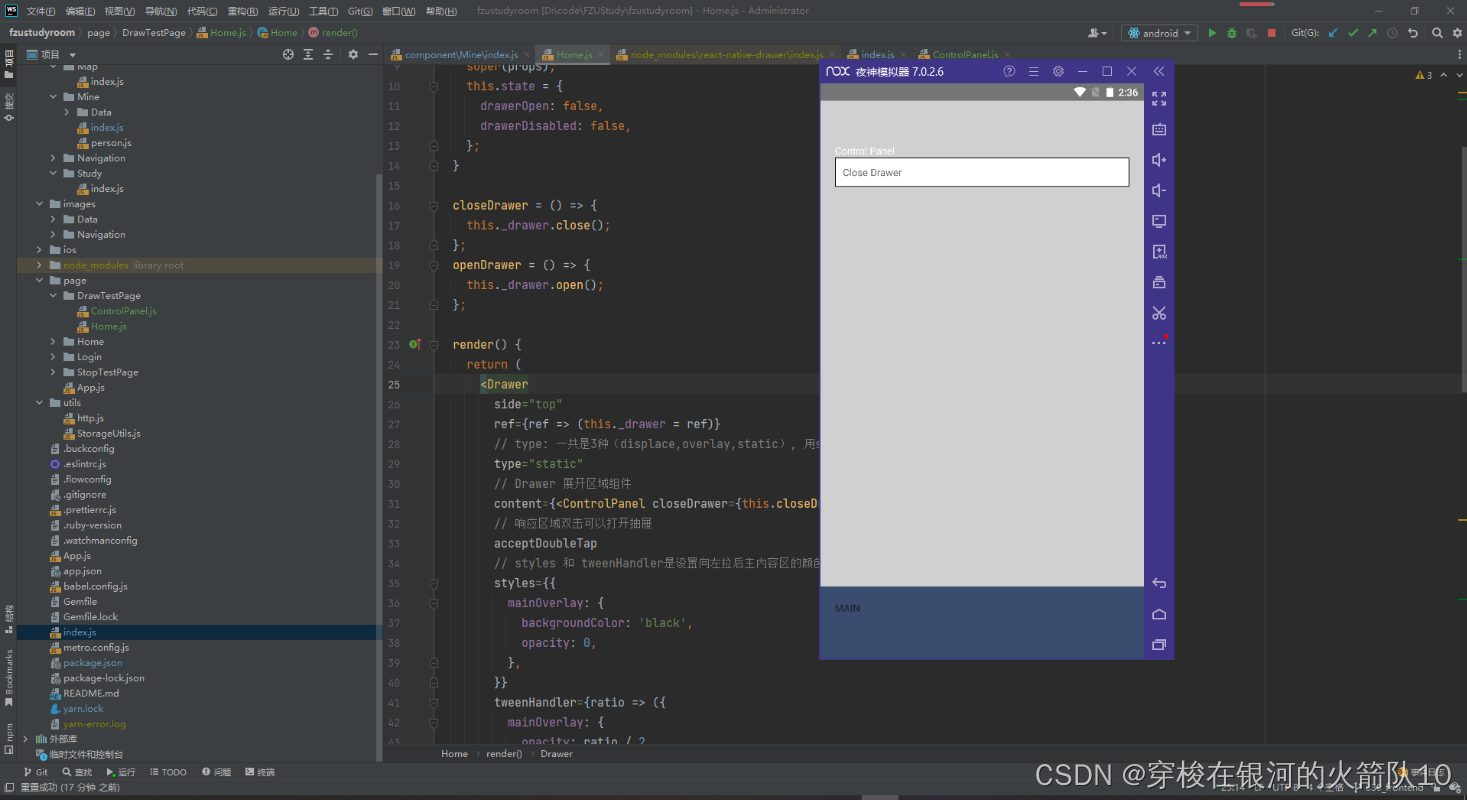Stop the running process with red square
Screen dimensions: 1467x800
click(1271, 33)
